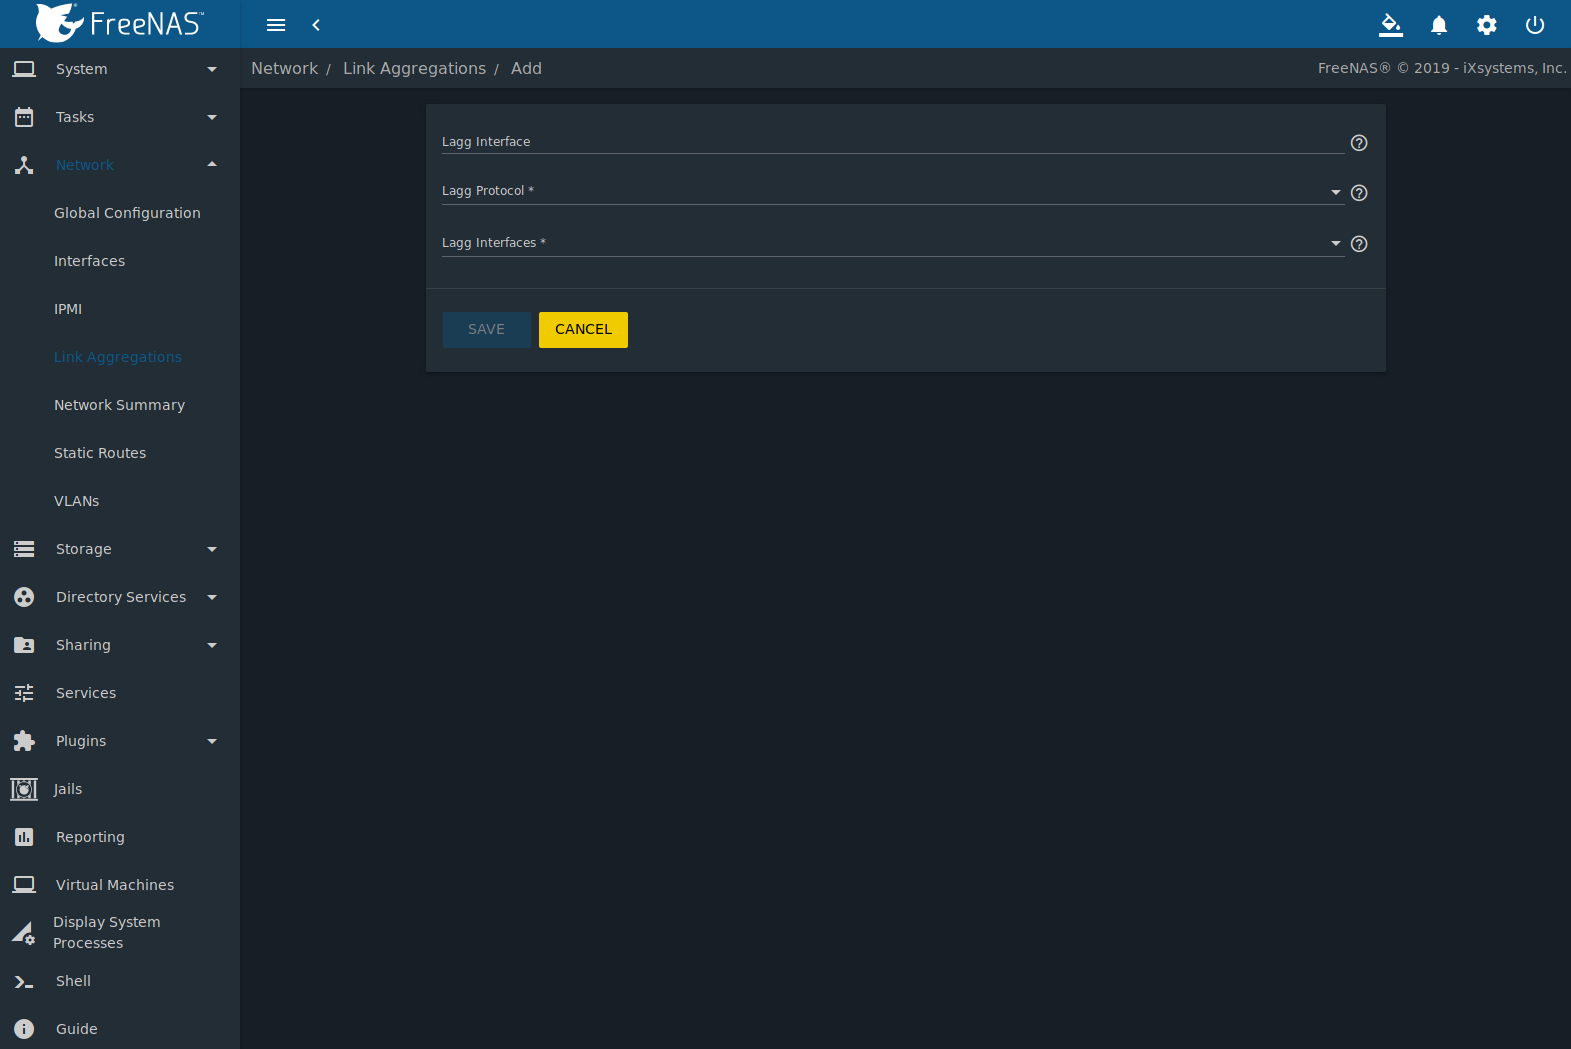This screenshot has height=1049, width=1571.
Task: Select Display System Processes label in the sidebar
Action: (107, 932)
